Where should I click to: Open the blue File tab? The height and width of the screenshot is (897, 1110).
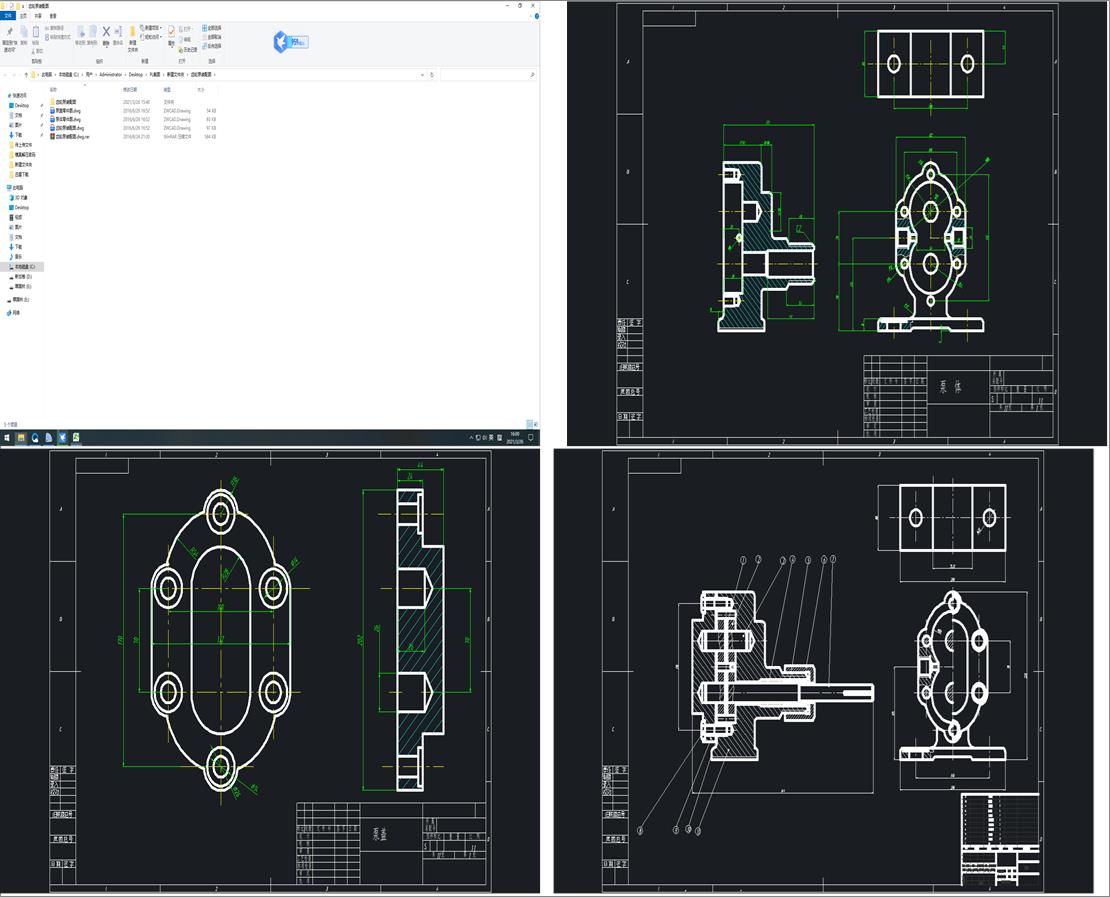(8, 16)
